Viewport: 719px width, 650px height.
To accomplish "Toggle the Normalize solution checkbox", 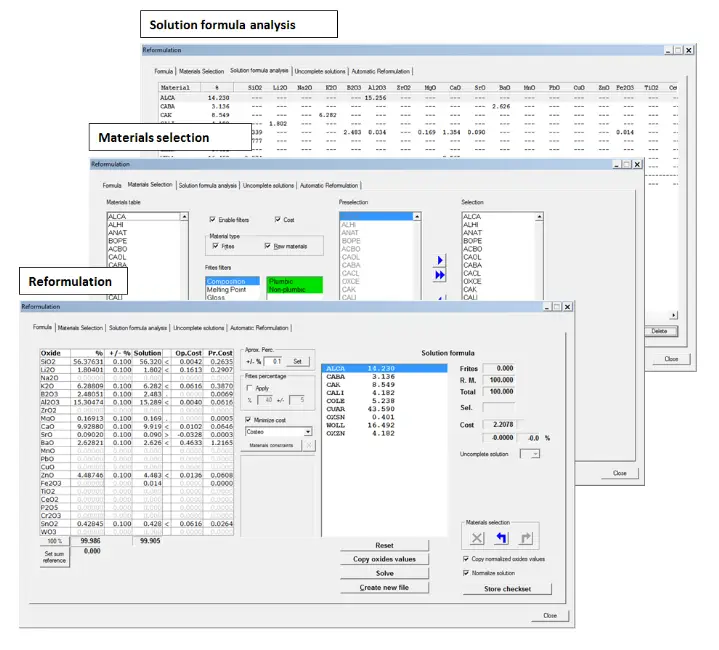I will click(x=465, y=573).
